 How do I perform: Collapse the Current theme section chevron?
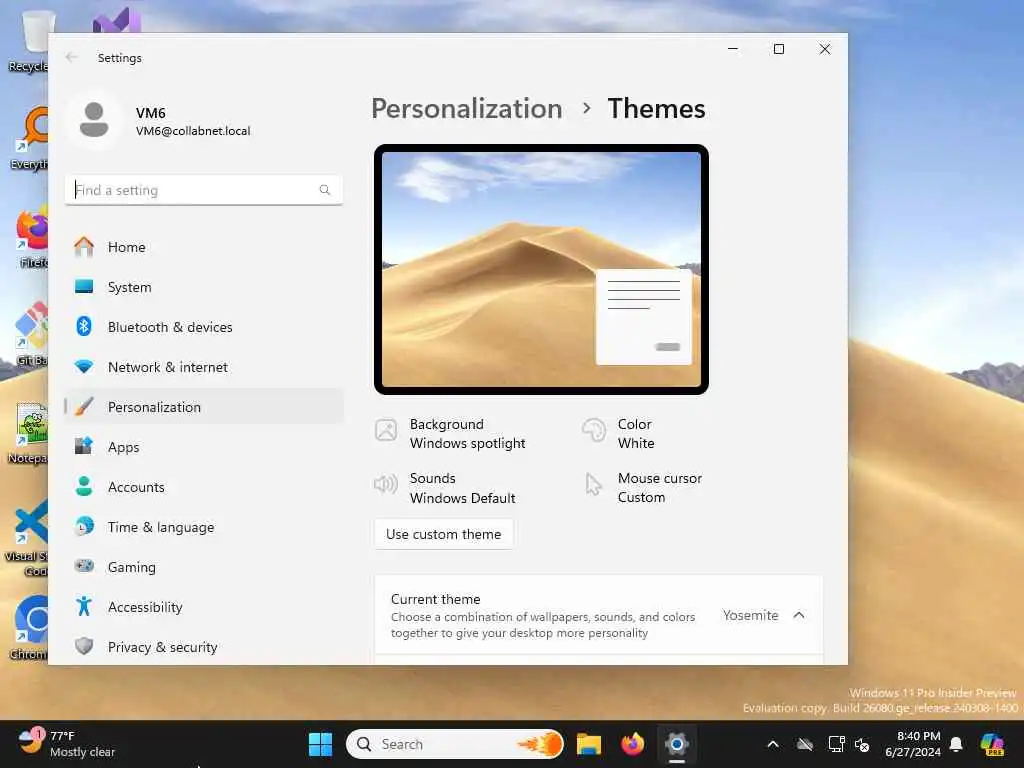tap(799, 615)
